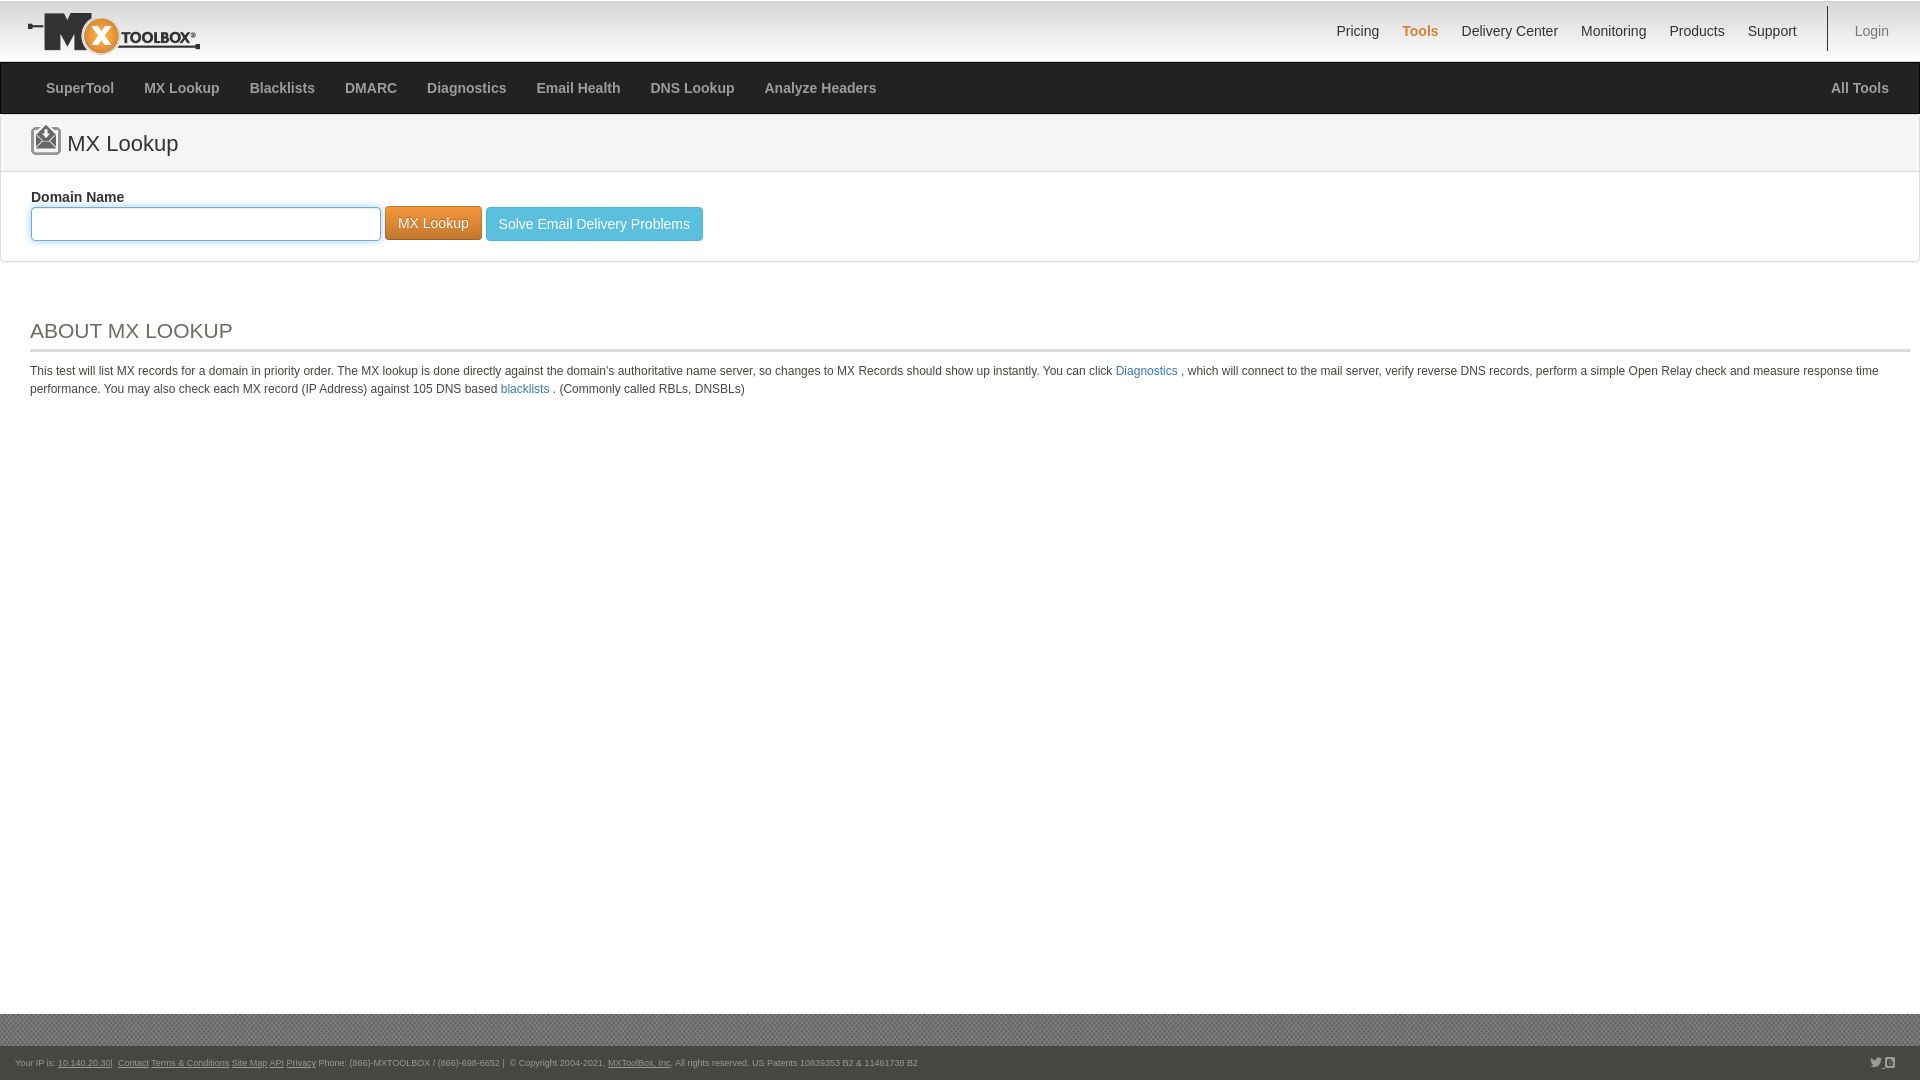Focus the Domain Name input field

(206, 224)
